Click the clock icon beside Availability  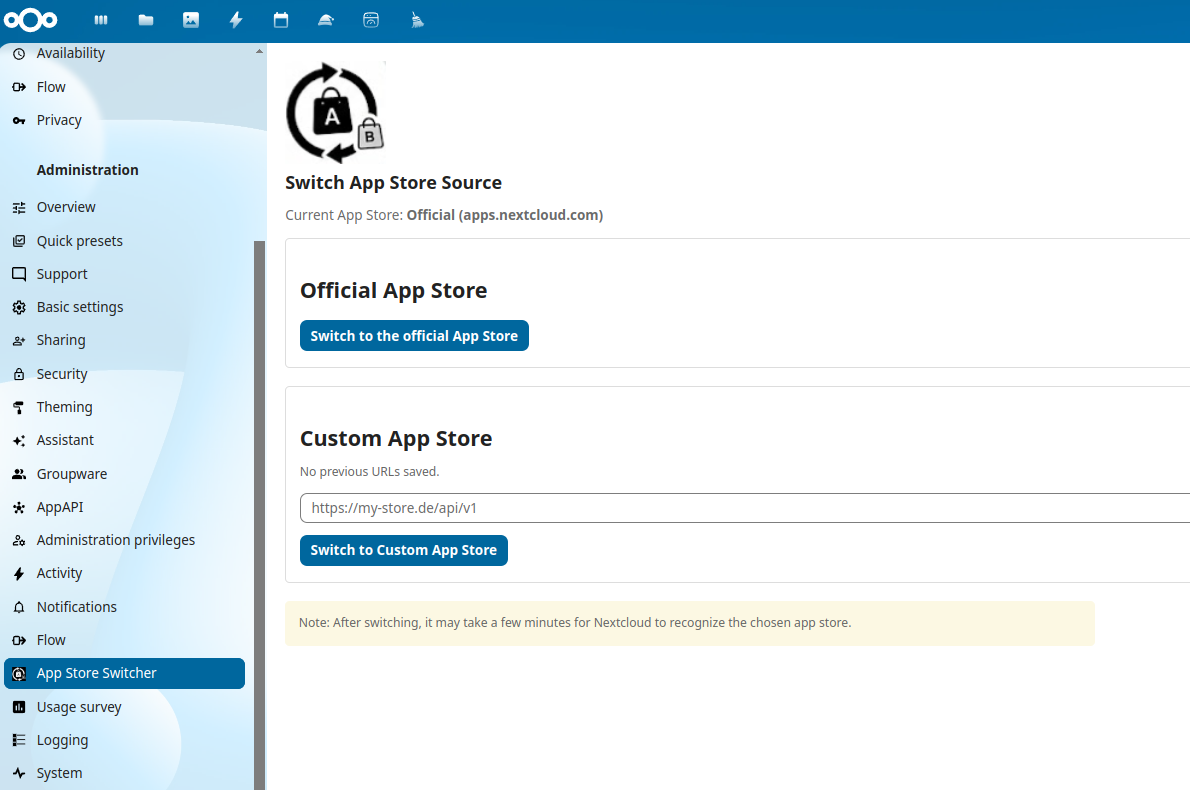coord(19,54)
